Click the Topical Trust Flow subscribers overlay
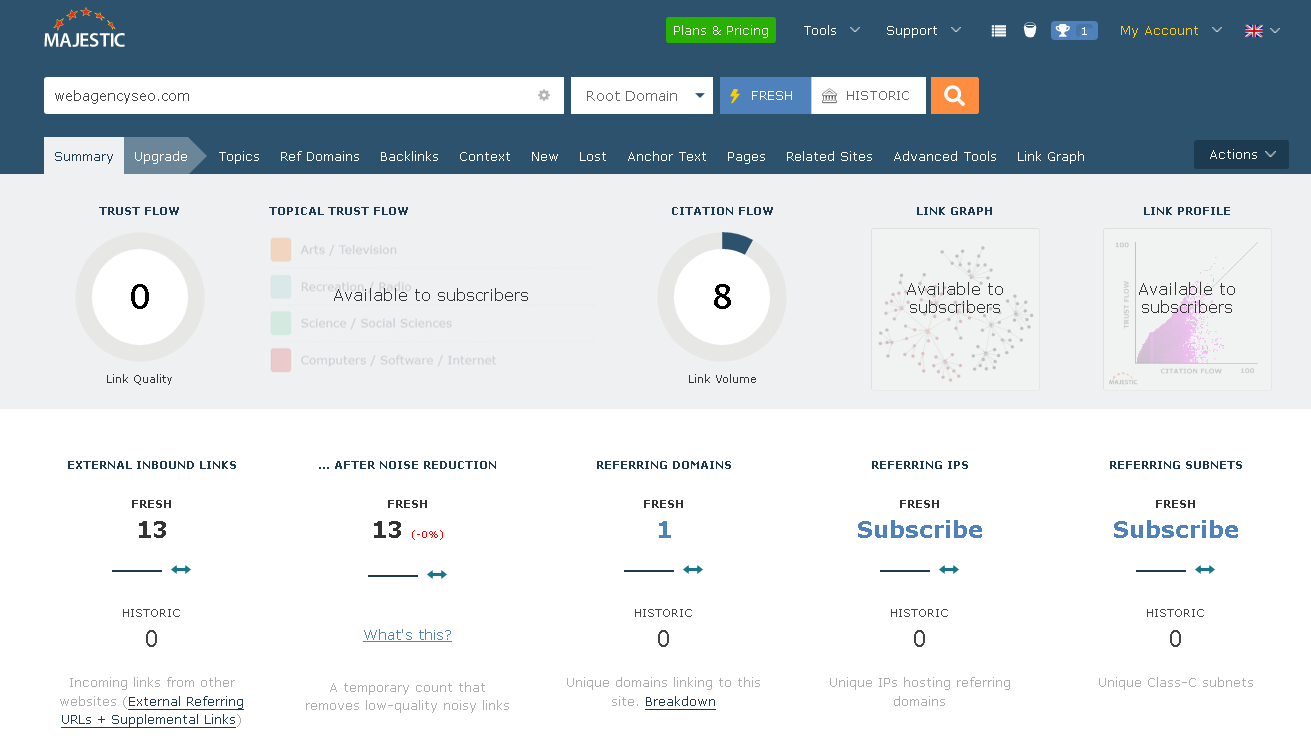1311x751 pixels. pos(431,295)
